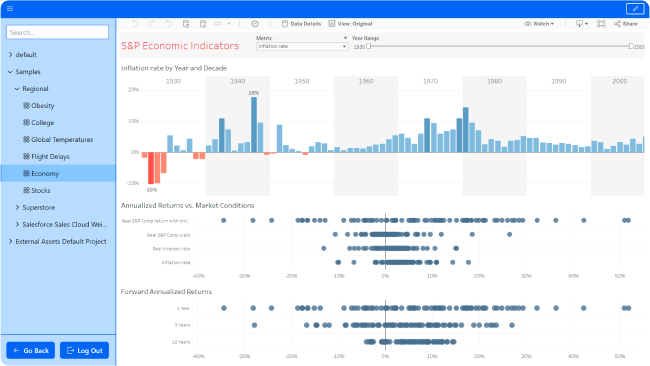Open View: Original menu

coord(350,24)
